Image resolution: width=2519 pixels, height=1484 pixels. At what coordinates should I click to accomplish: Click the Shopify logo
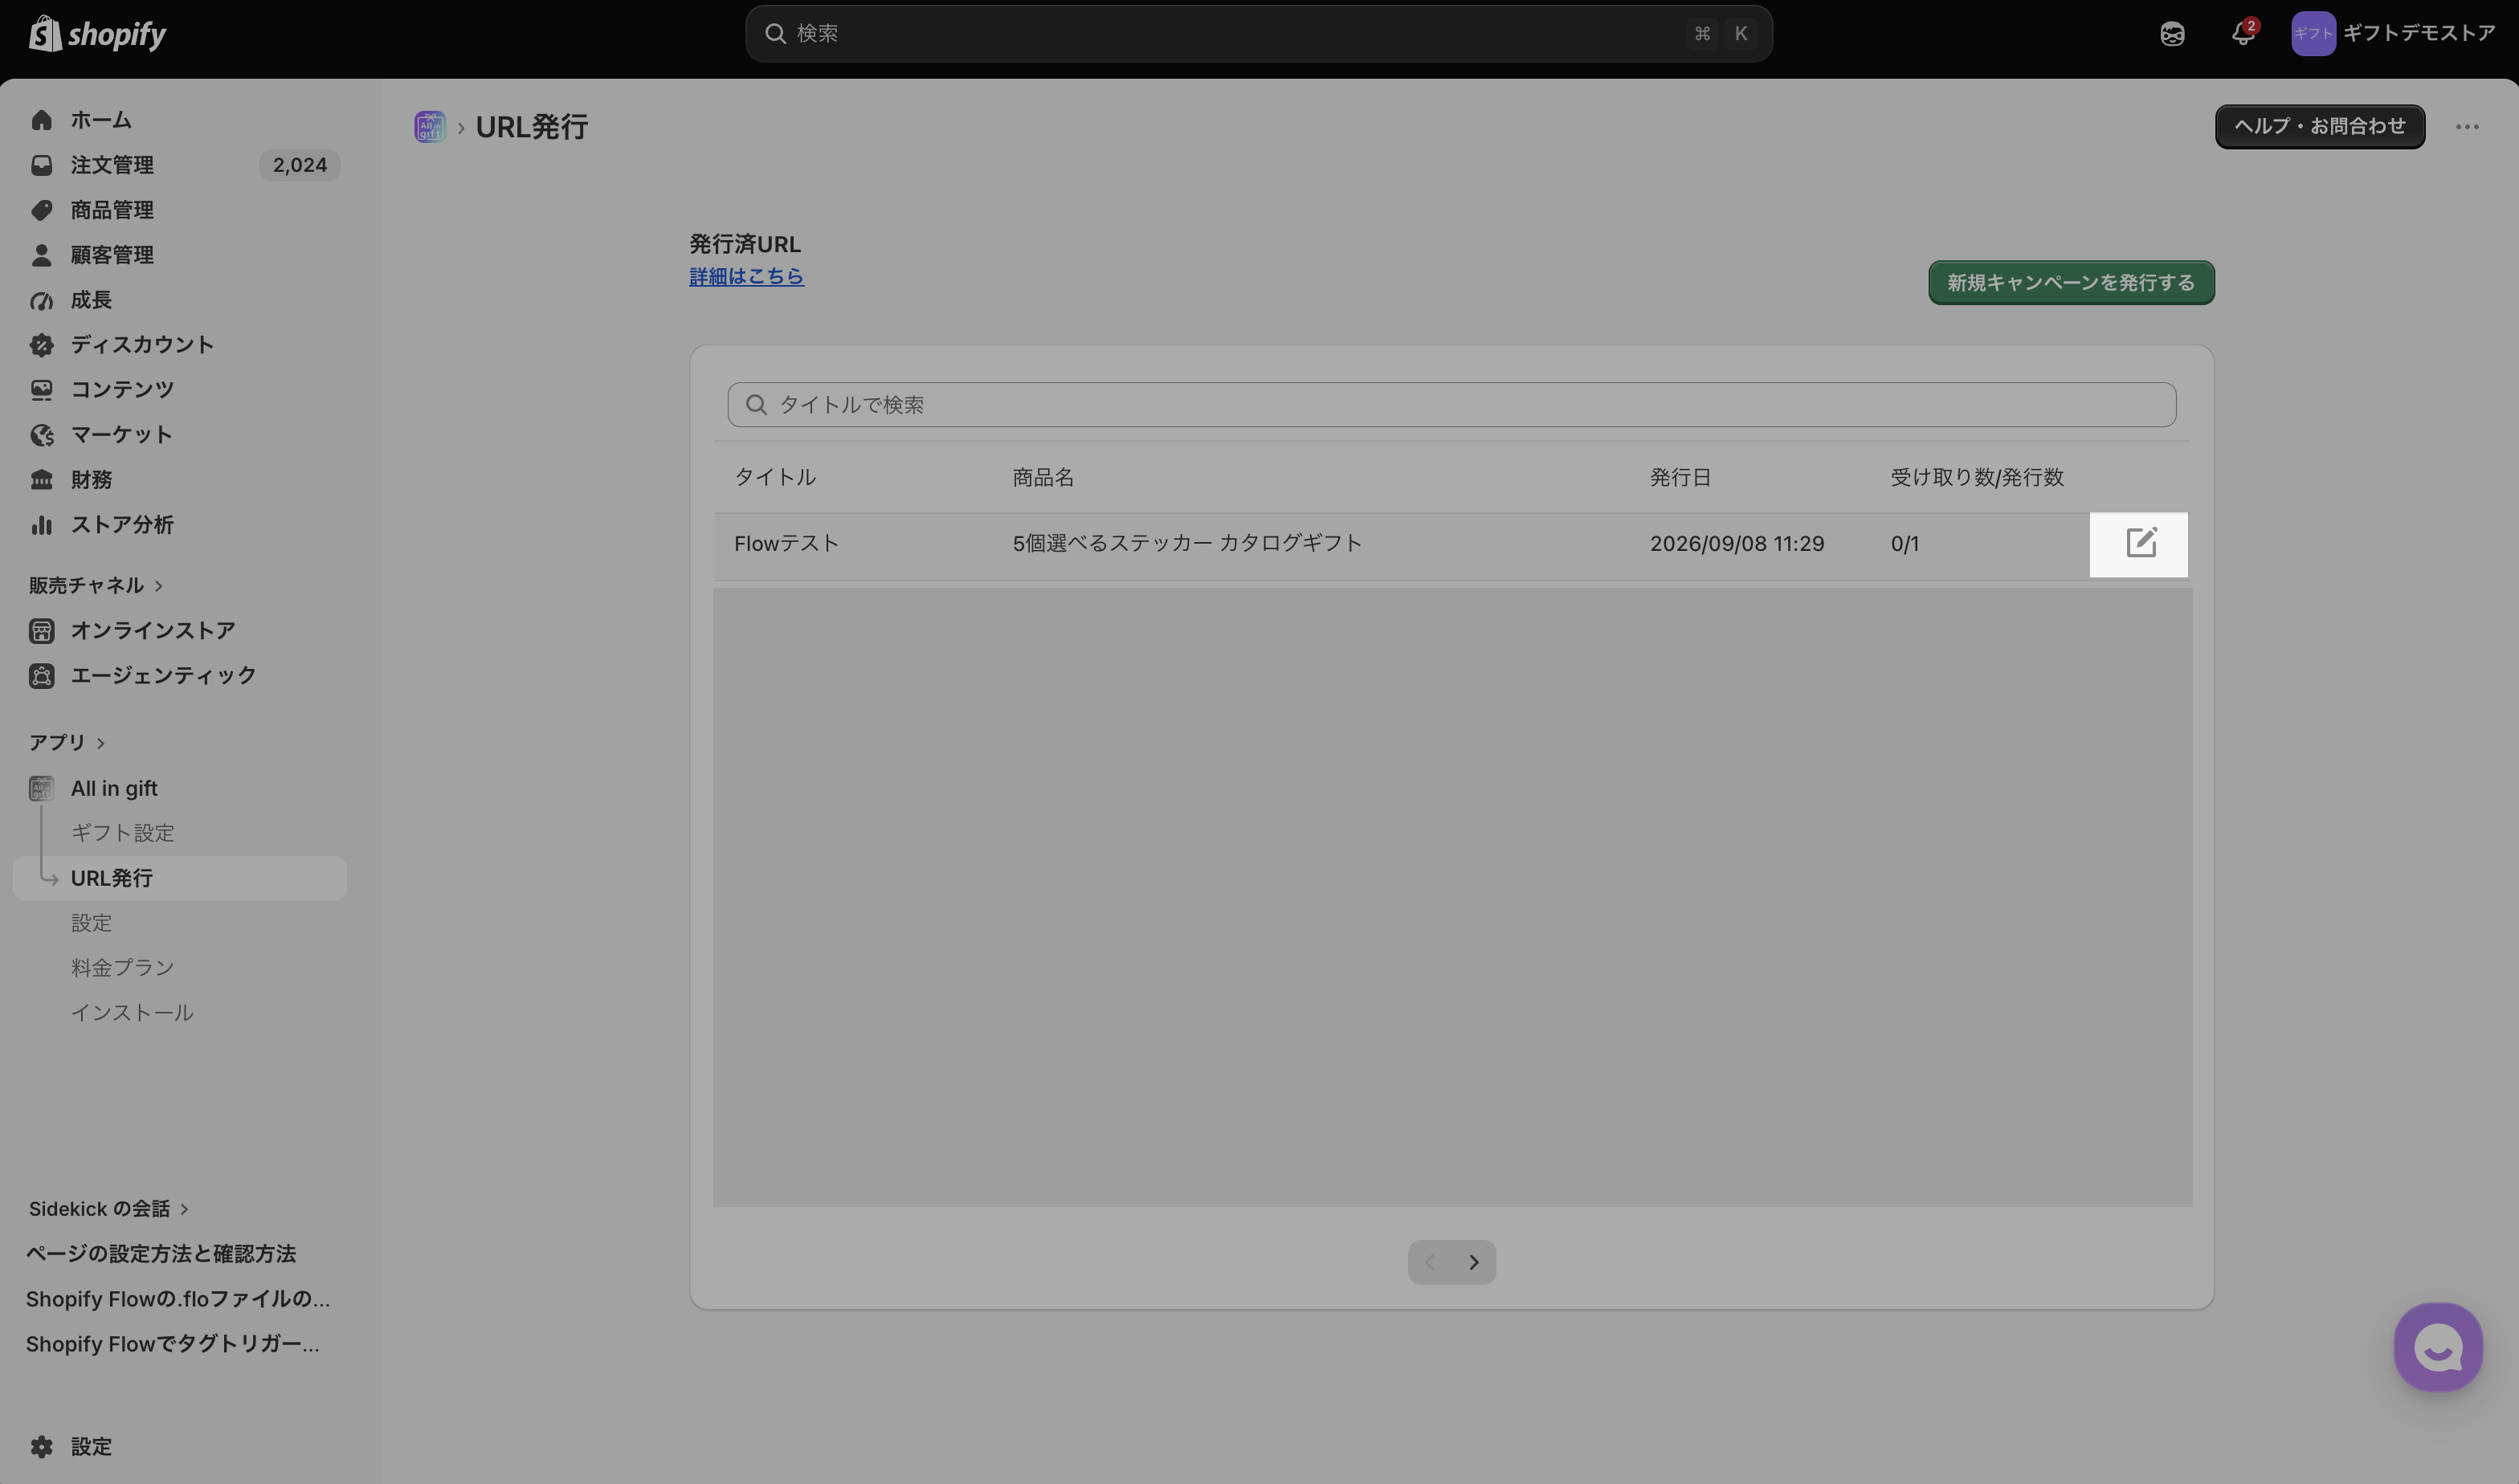97,34
